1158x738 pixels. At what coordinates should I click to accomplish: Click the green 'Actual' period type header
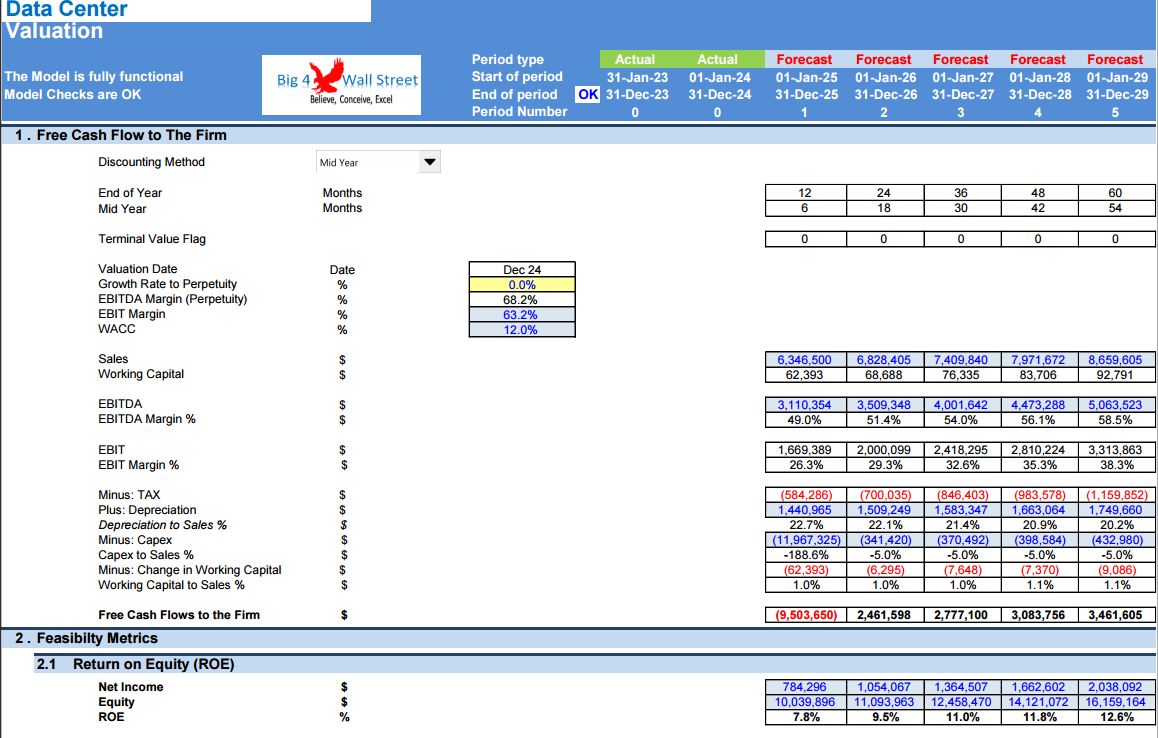tap(635, 59)
